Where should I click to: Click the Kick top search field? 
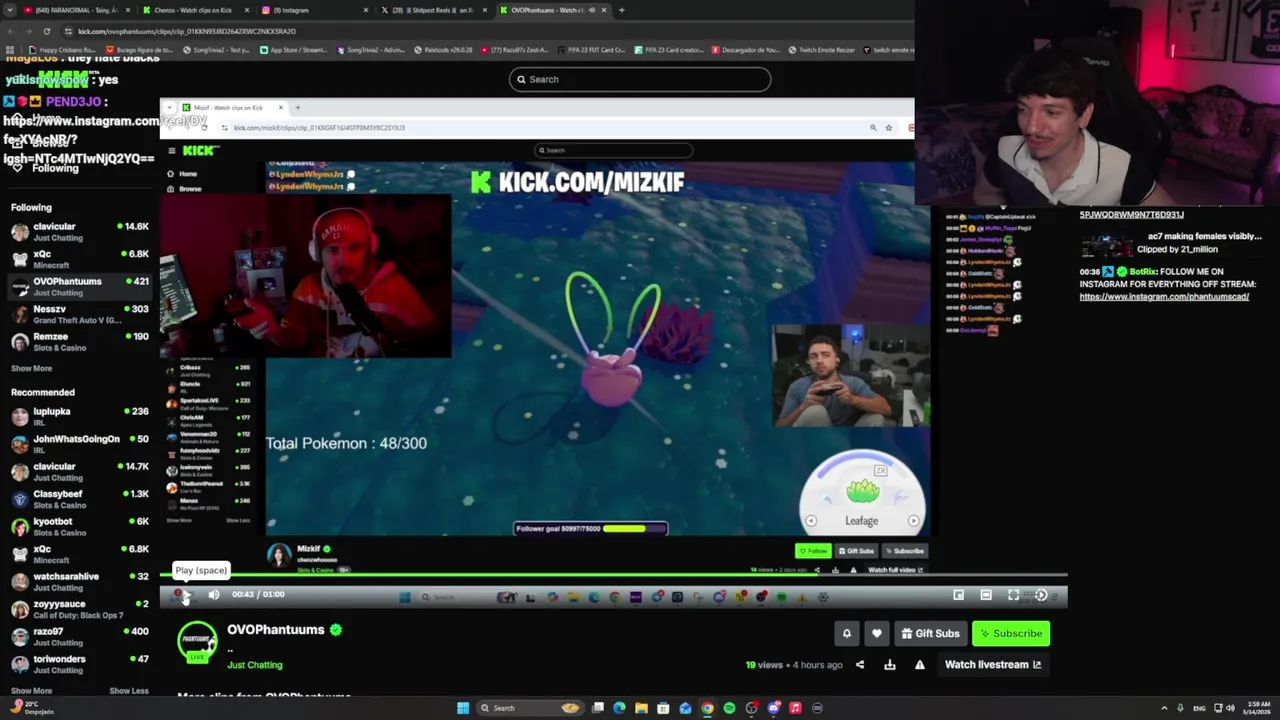[x=640, y=79]
